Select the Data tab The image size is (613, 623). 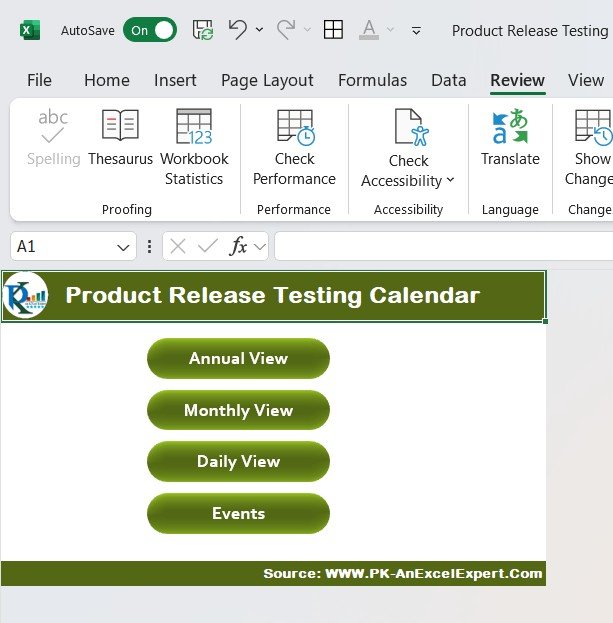[449, 80]
